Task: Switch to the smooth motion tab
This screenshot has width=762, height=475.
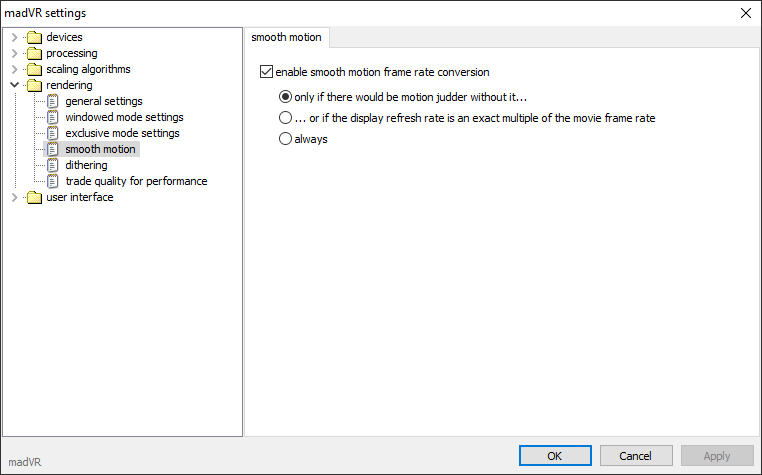Action: [286, 37]
